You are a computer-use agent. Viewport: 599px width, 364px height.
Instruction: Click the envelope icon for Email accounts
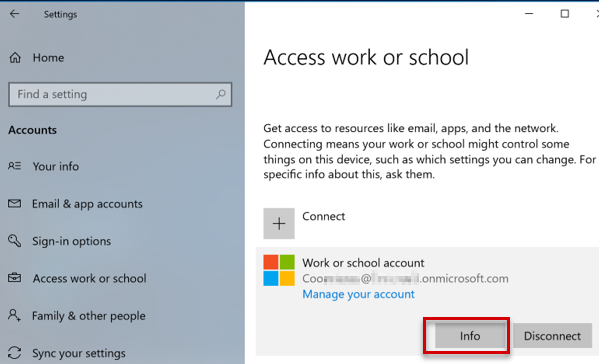15,203
